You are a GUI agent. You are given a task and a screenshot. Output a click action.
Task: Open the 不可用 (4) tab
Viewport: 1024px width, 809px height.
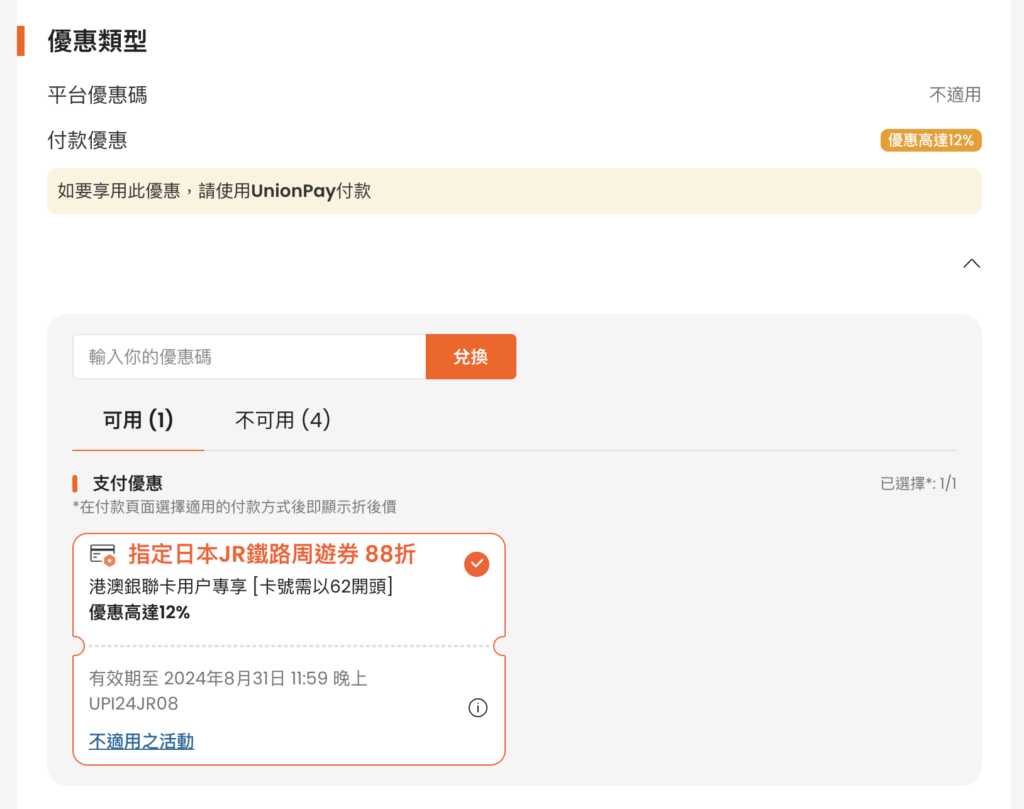282,420
